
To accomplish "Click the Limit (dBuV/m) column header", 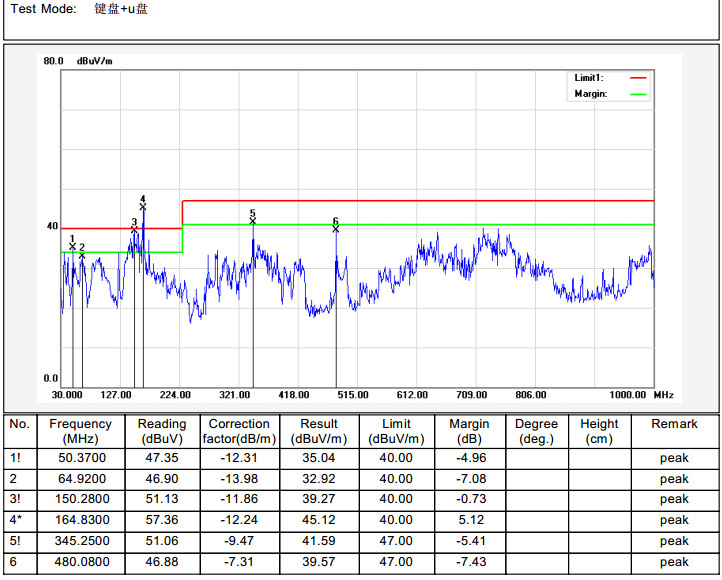I will [x=396, y=431].
